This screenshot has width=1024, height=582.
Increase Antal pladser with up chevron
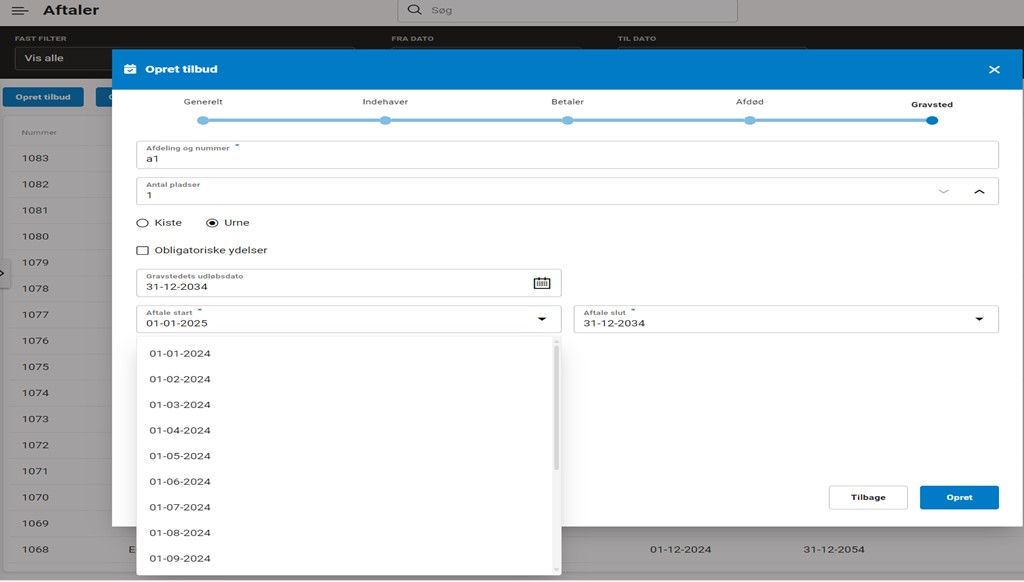click(x=979, y=191)
